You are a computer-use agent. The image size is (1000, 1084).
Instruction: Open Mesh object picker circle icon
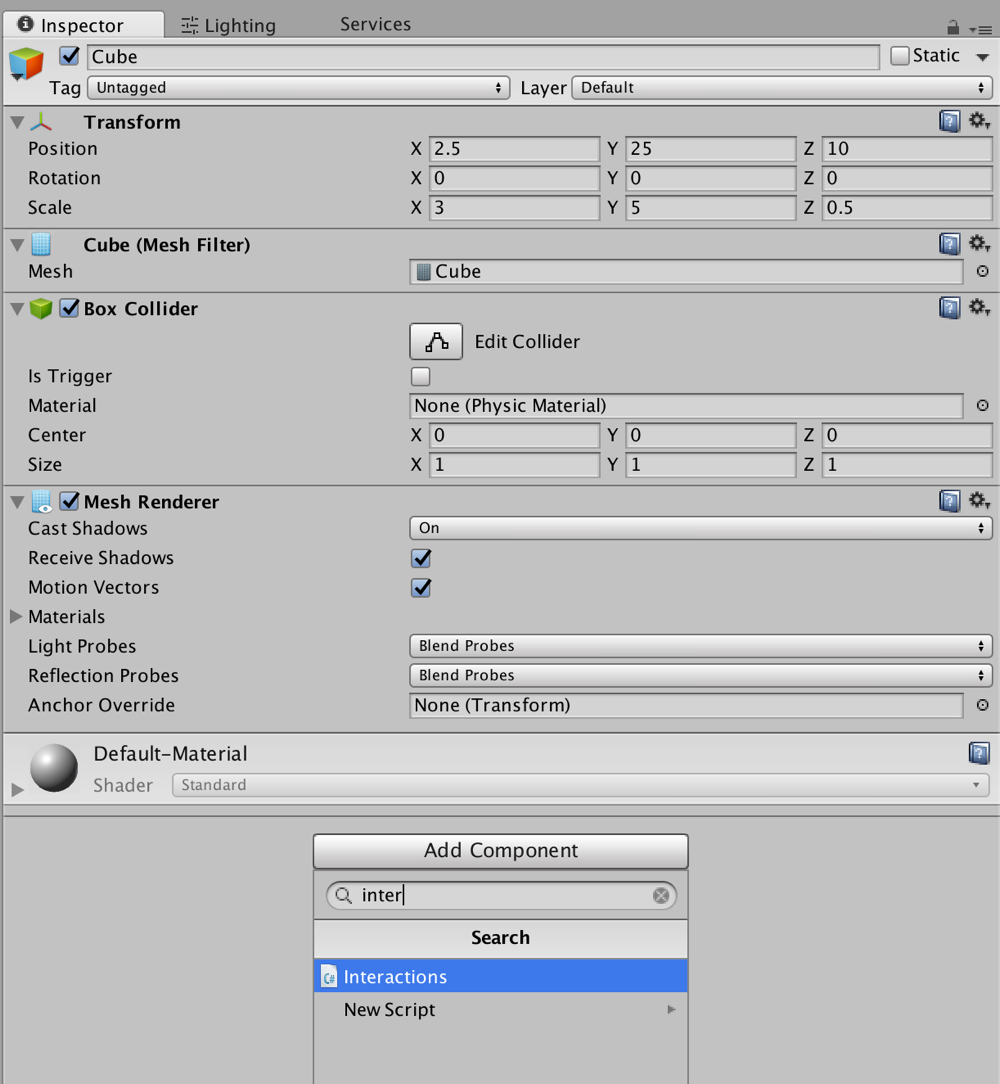pos(982,272)
